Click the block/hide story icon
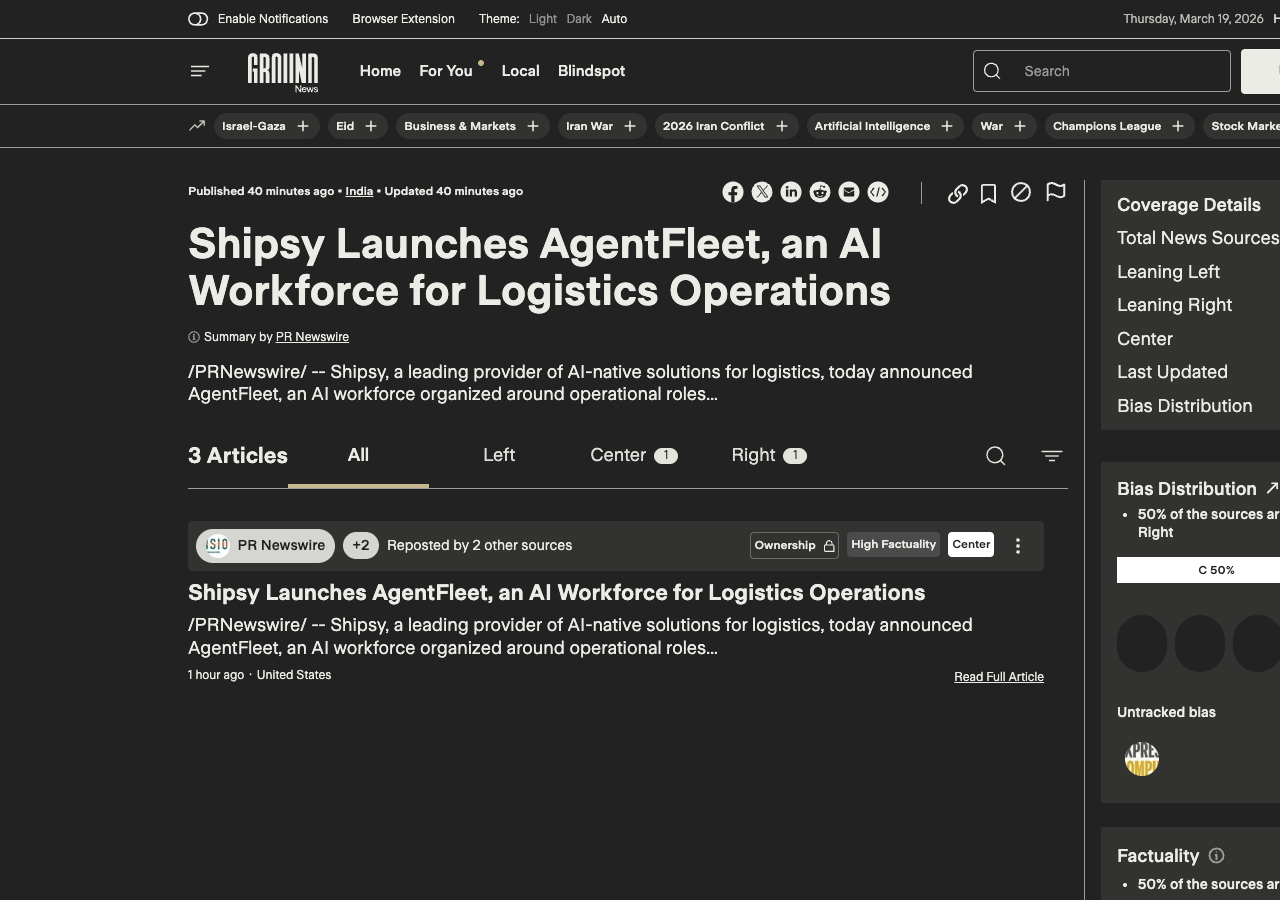Screen dimensions: 1280x900 click(x=1021, y=192)
